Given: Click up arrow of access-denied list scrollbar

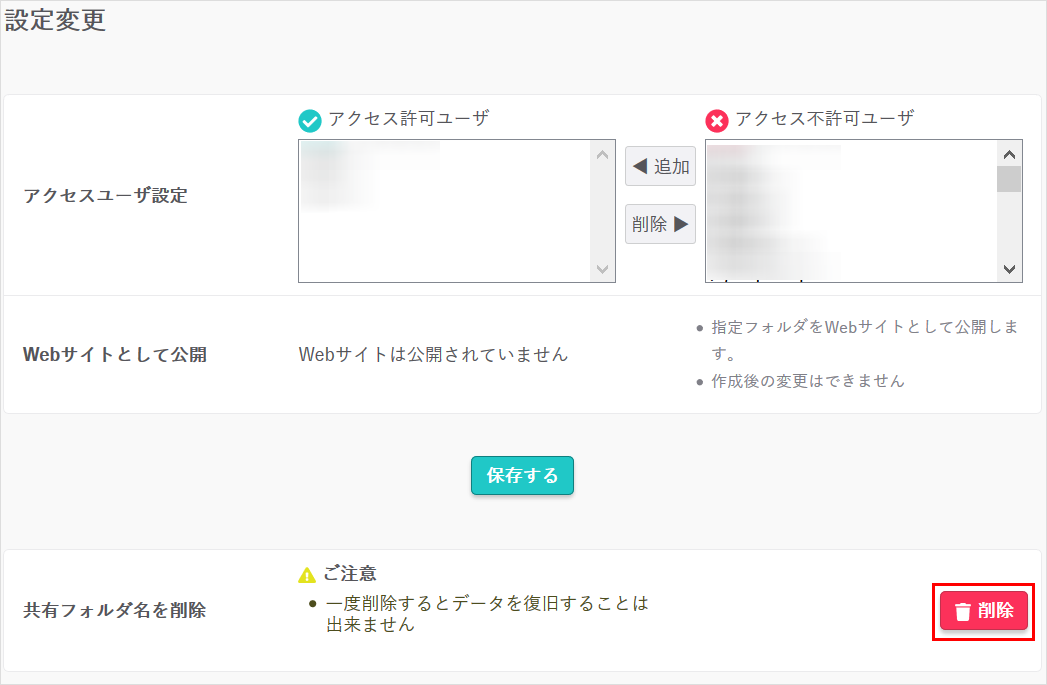Looking at the screenshot, I should (1009, 154).
